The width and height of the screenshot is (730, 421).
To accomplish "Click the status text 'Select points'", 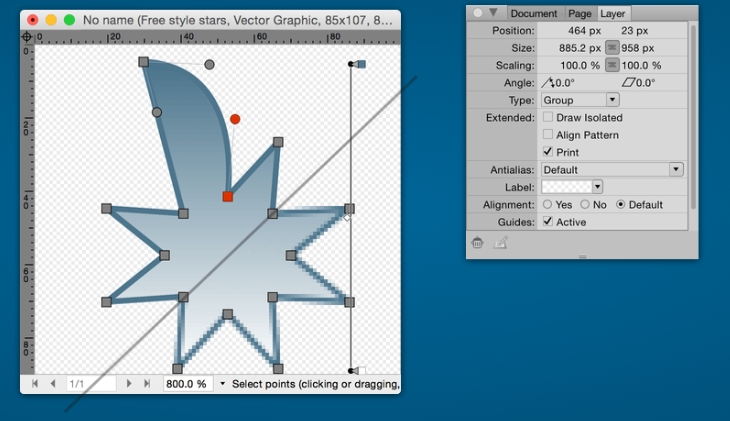I will pos(264,384).
